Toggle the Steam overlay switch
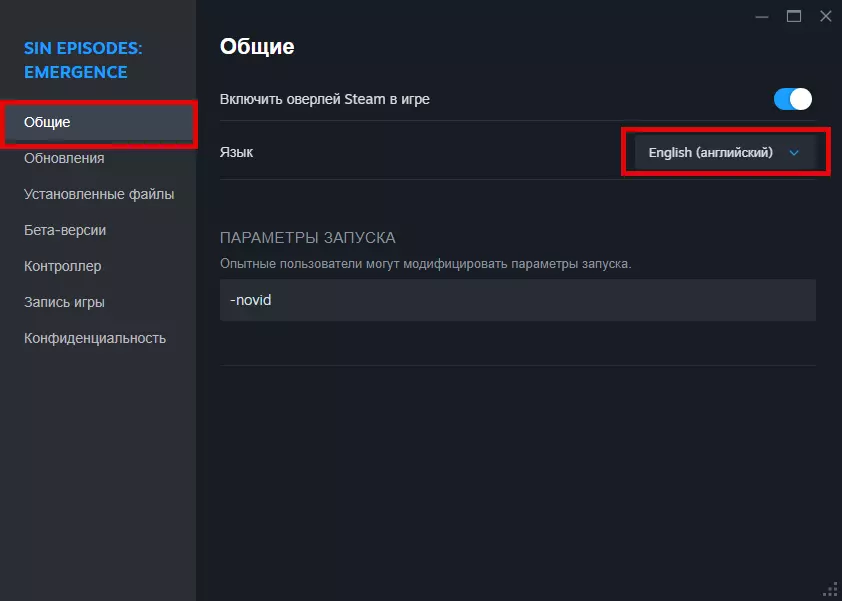This screenshot has height=601, width=842. tap(792, 99)
